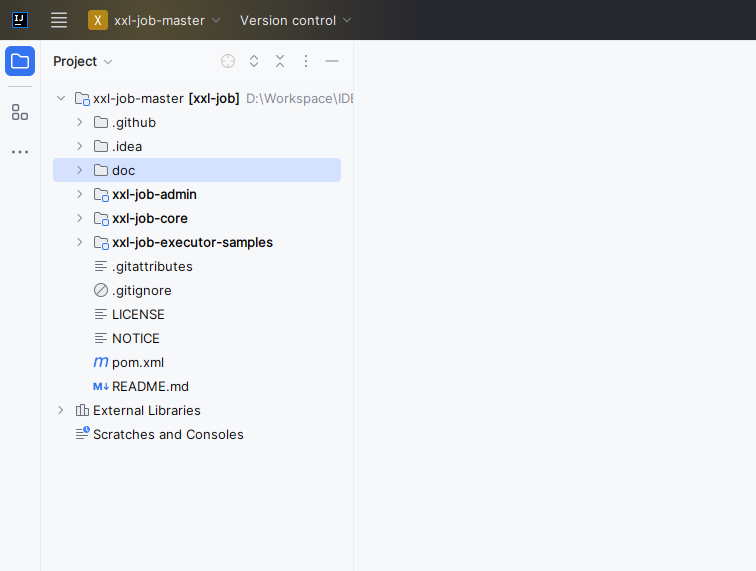
Task: Expand the xxl-job-admin module
Action: 80,194
